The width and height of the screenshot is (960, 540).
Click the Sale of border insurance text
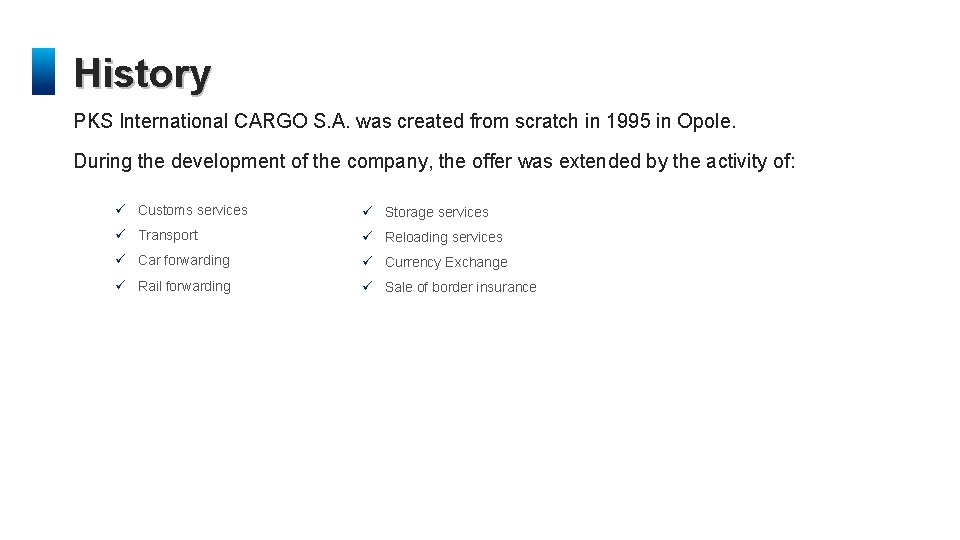coord(461,287)
